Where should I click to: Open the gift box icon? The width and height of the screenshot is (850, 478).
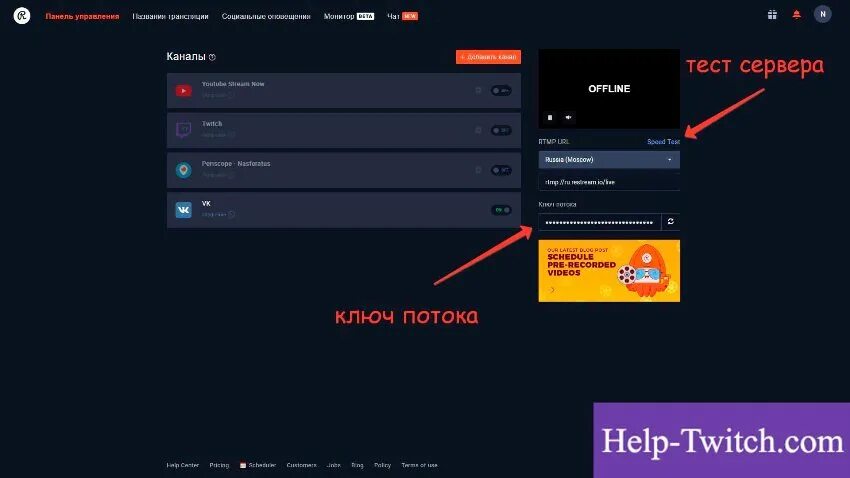click(x=772, y=15)
